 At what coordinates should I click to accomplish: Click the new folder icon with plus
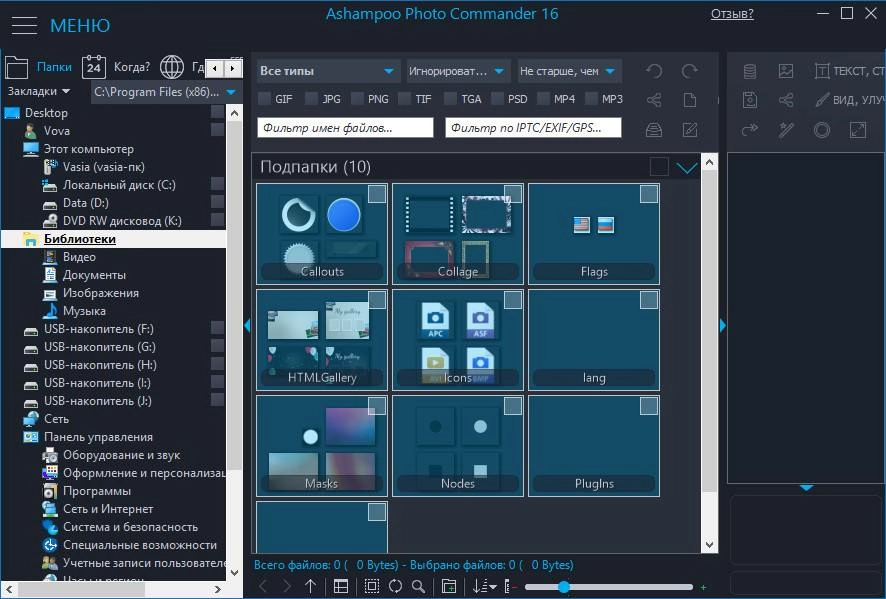(x=449, y=587)
